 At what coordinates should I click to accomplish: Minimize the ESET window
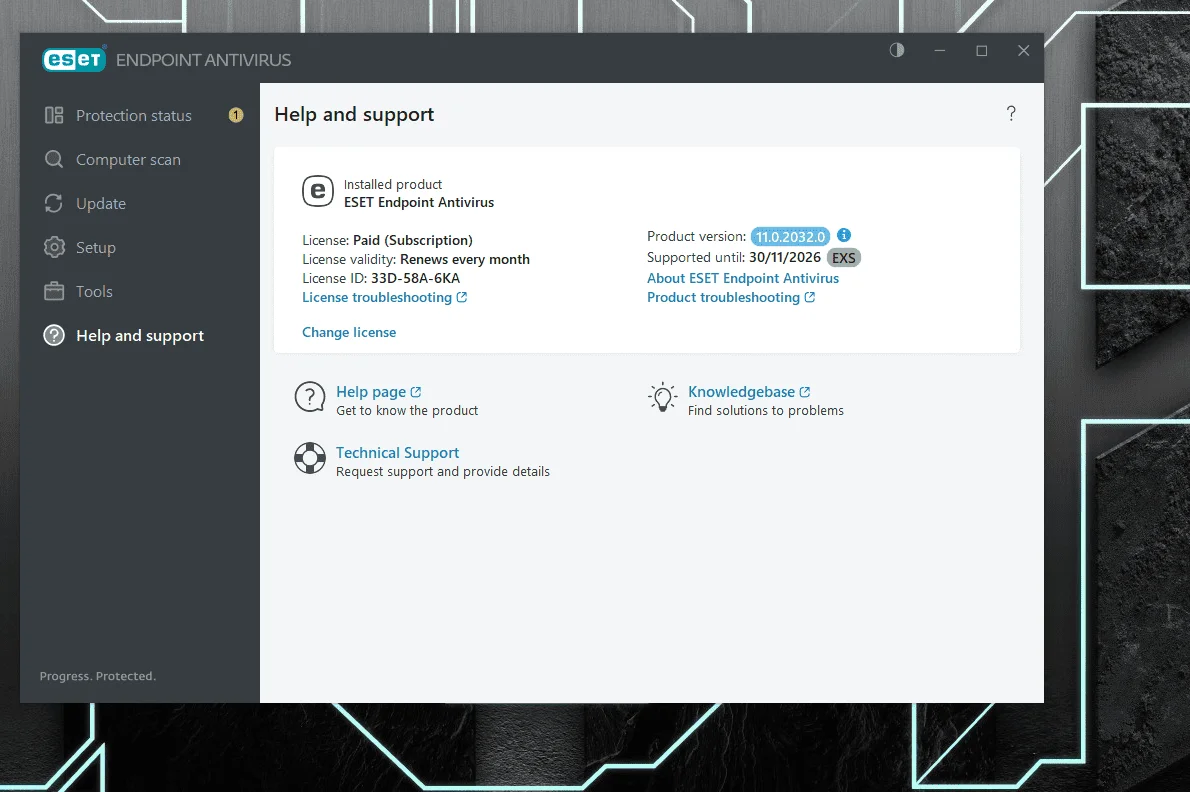940,51
